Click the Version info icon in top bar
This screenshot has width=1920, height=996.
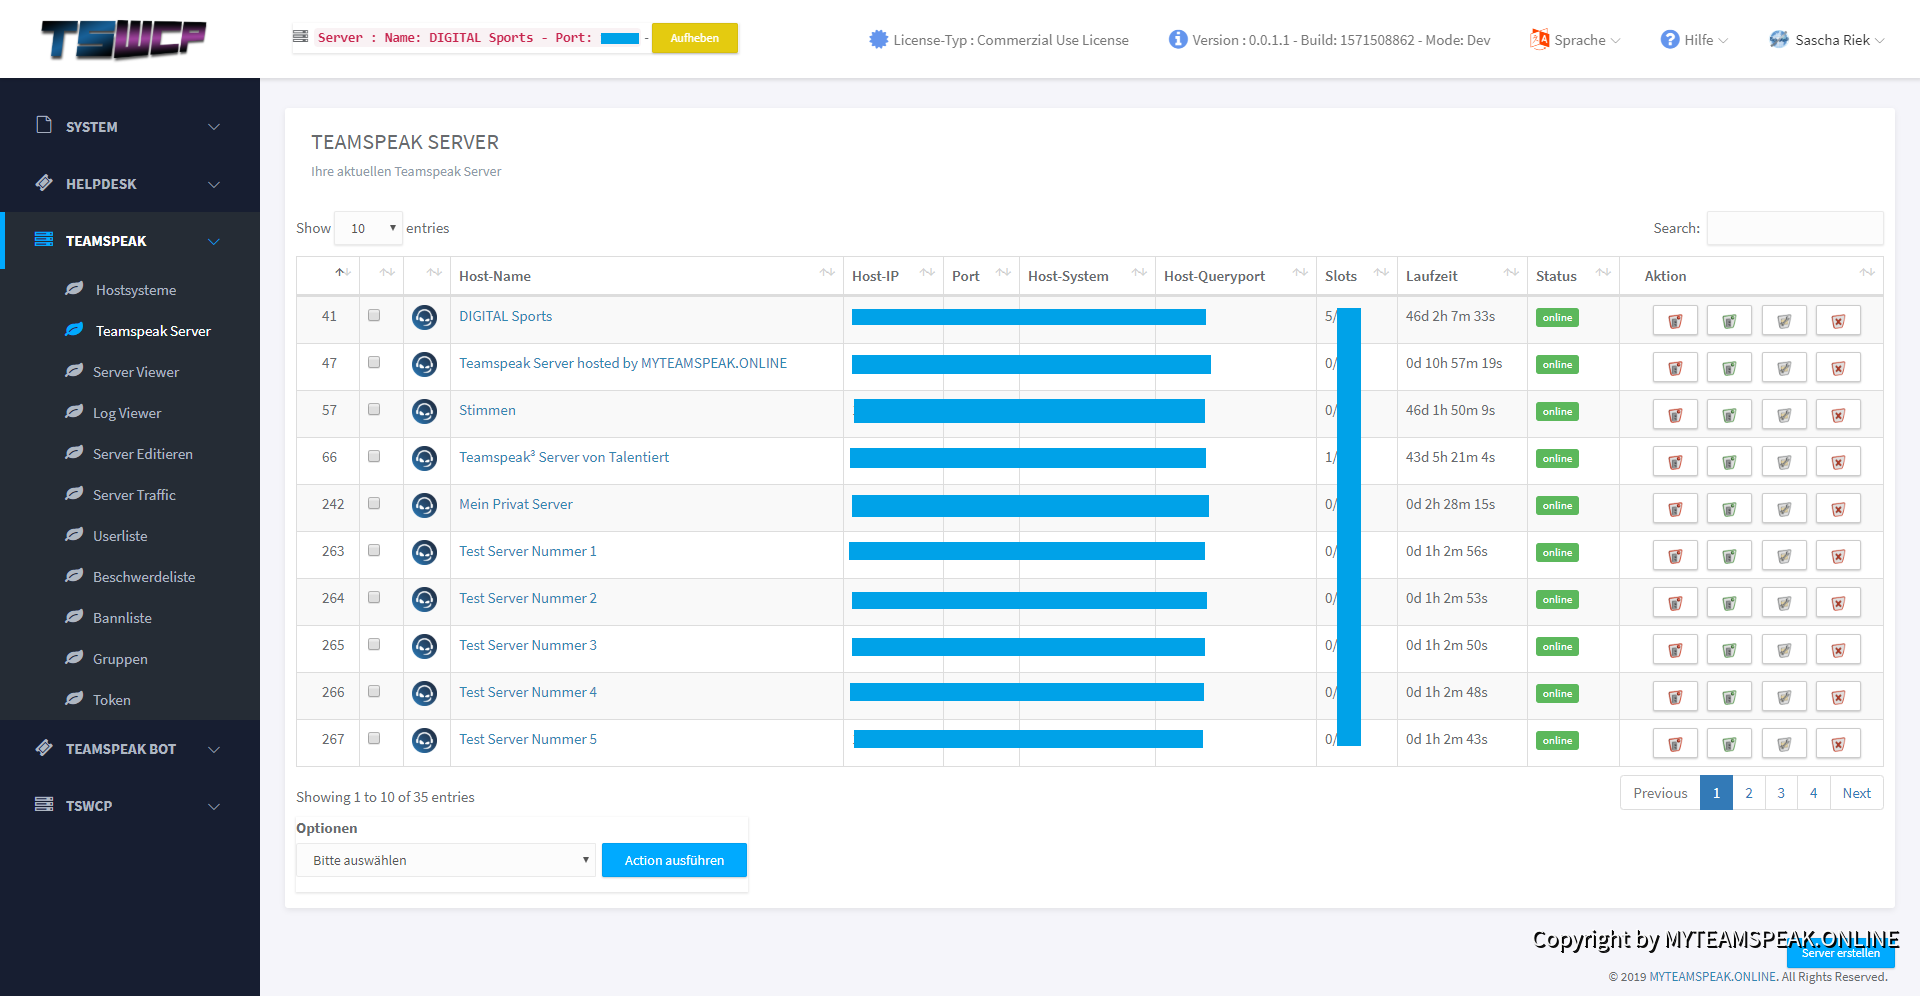(1178, 40)
